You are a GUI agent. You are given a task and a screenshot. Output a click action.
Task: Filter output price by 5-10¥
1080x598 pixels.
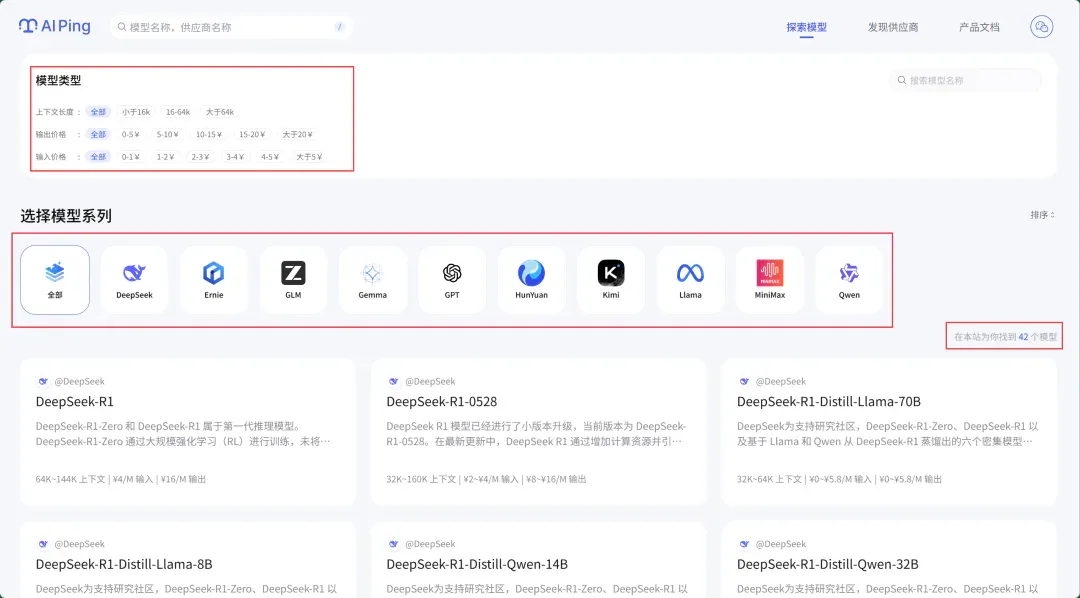167,134
